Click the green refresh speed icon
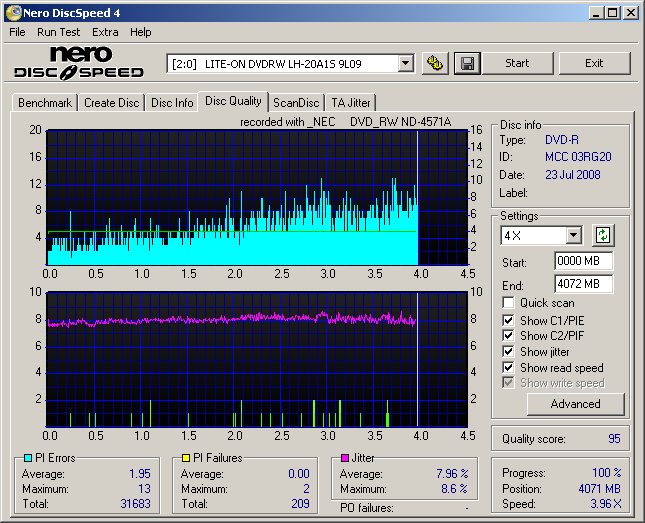 pyautogui.click(x=602, y=235)
